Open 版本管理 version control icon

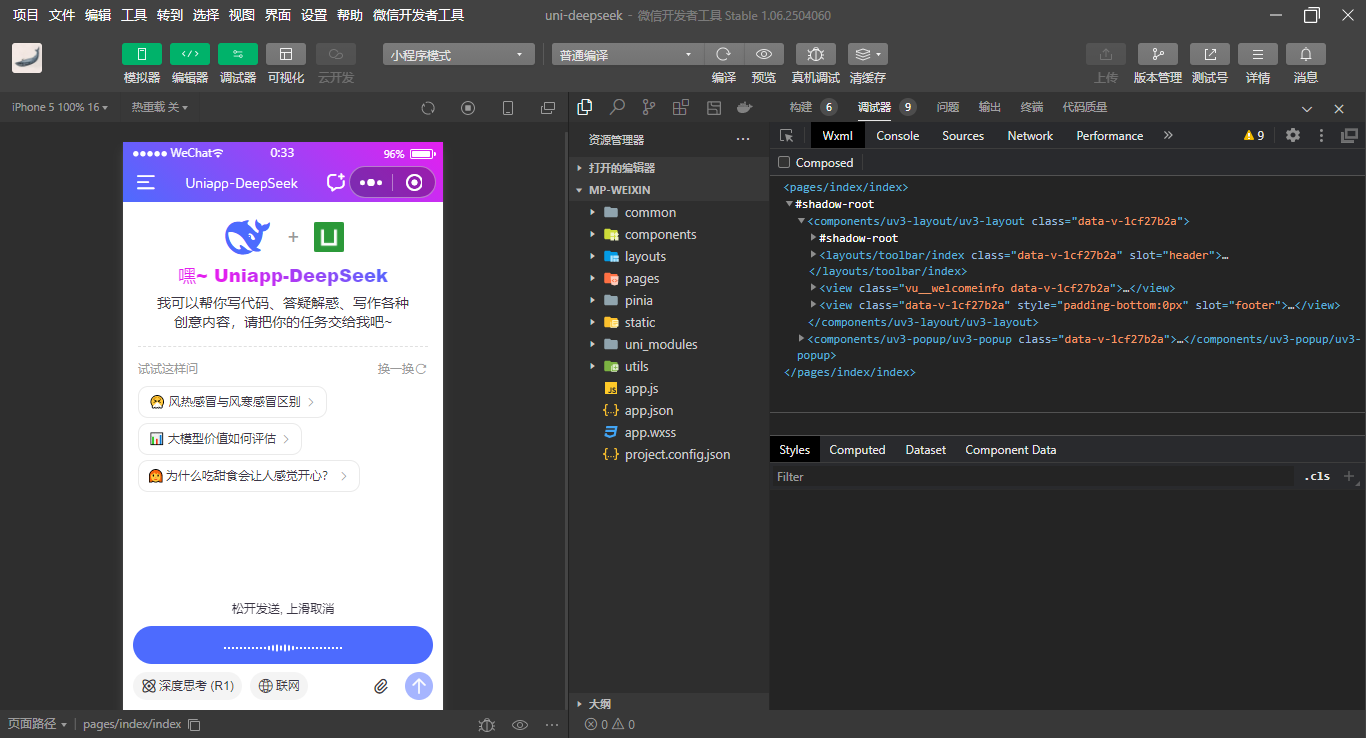[1158, 54]
